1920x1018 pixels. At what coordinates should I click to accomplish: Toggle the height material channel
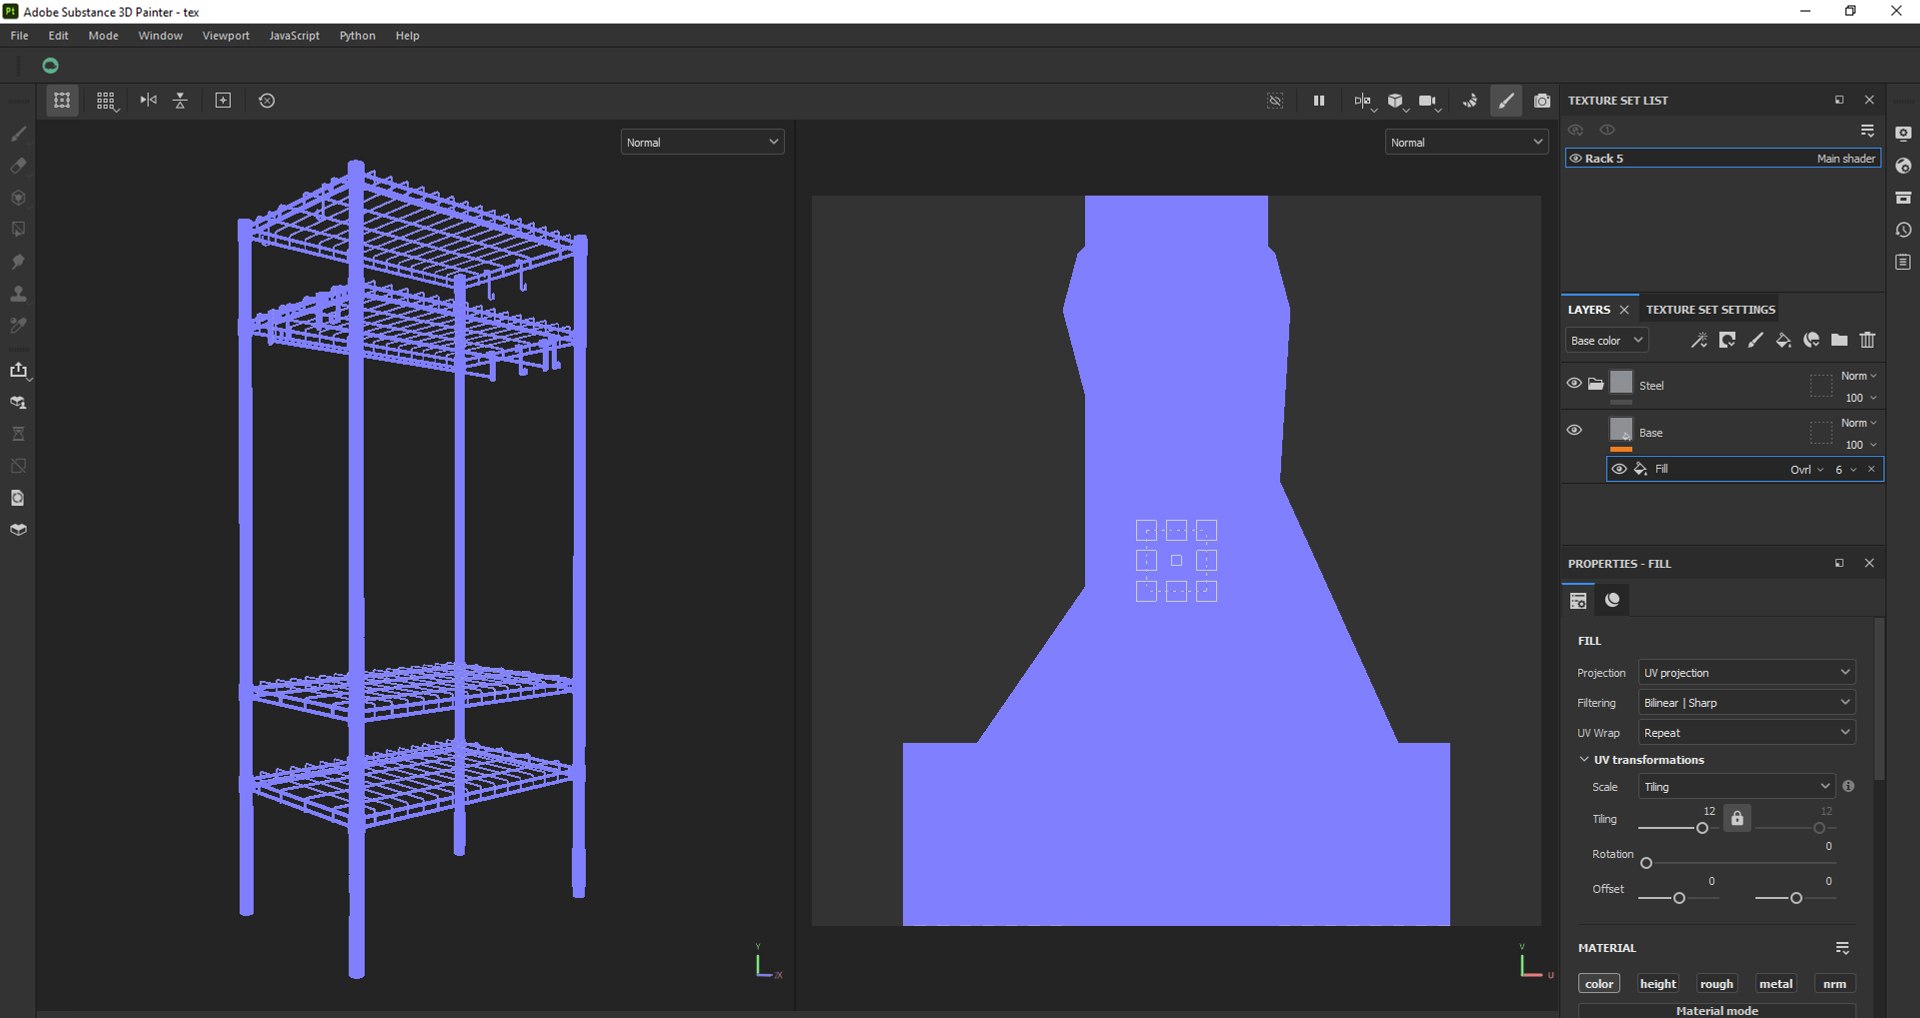(1658, 984)
